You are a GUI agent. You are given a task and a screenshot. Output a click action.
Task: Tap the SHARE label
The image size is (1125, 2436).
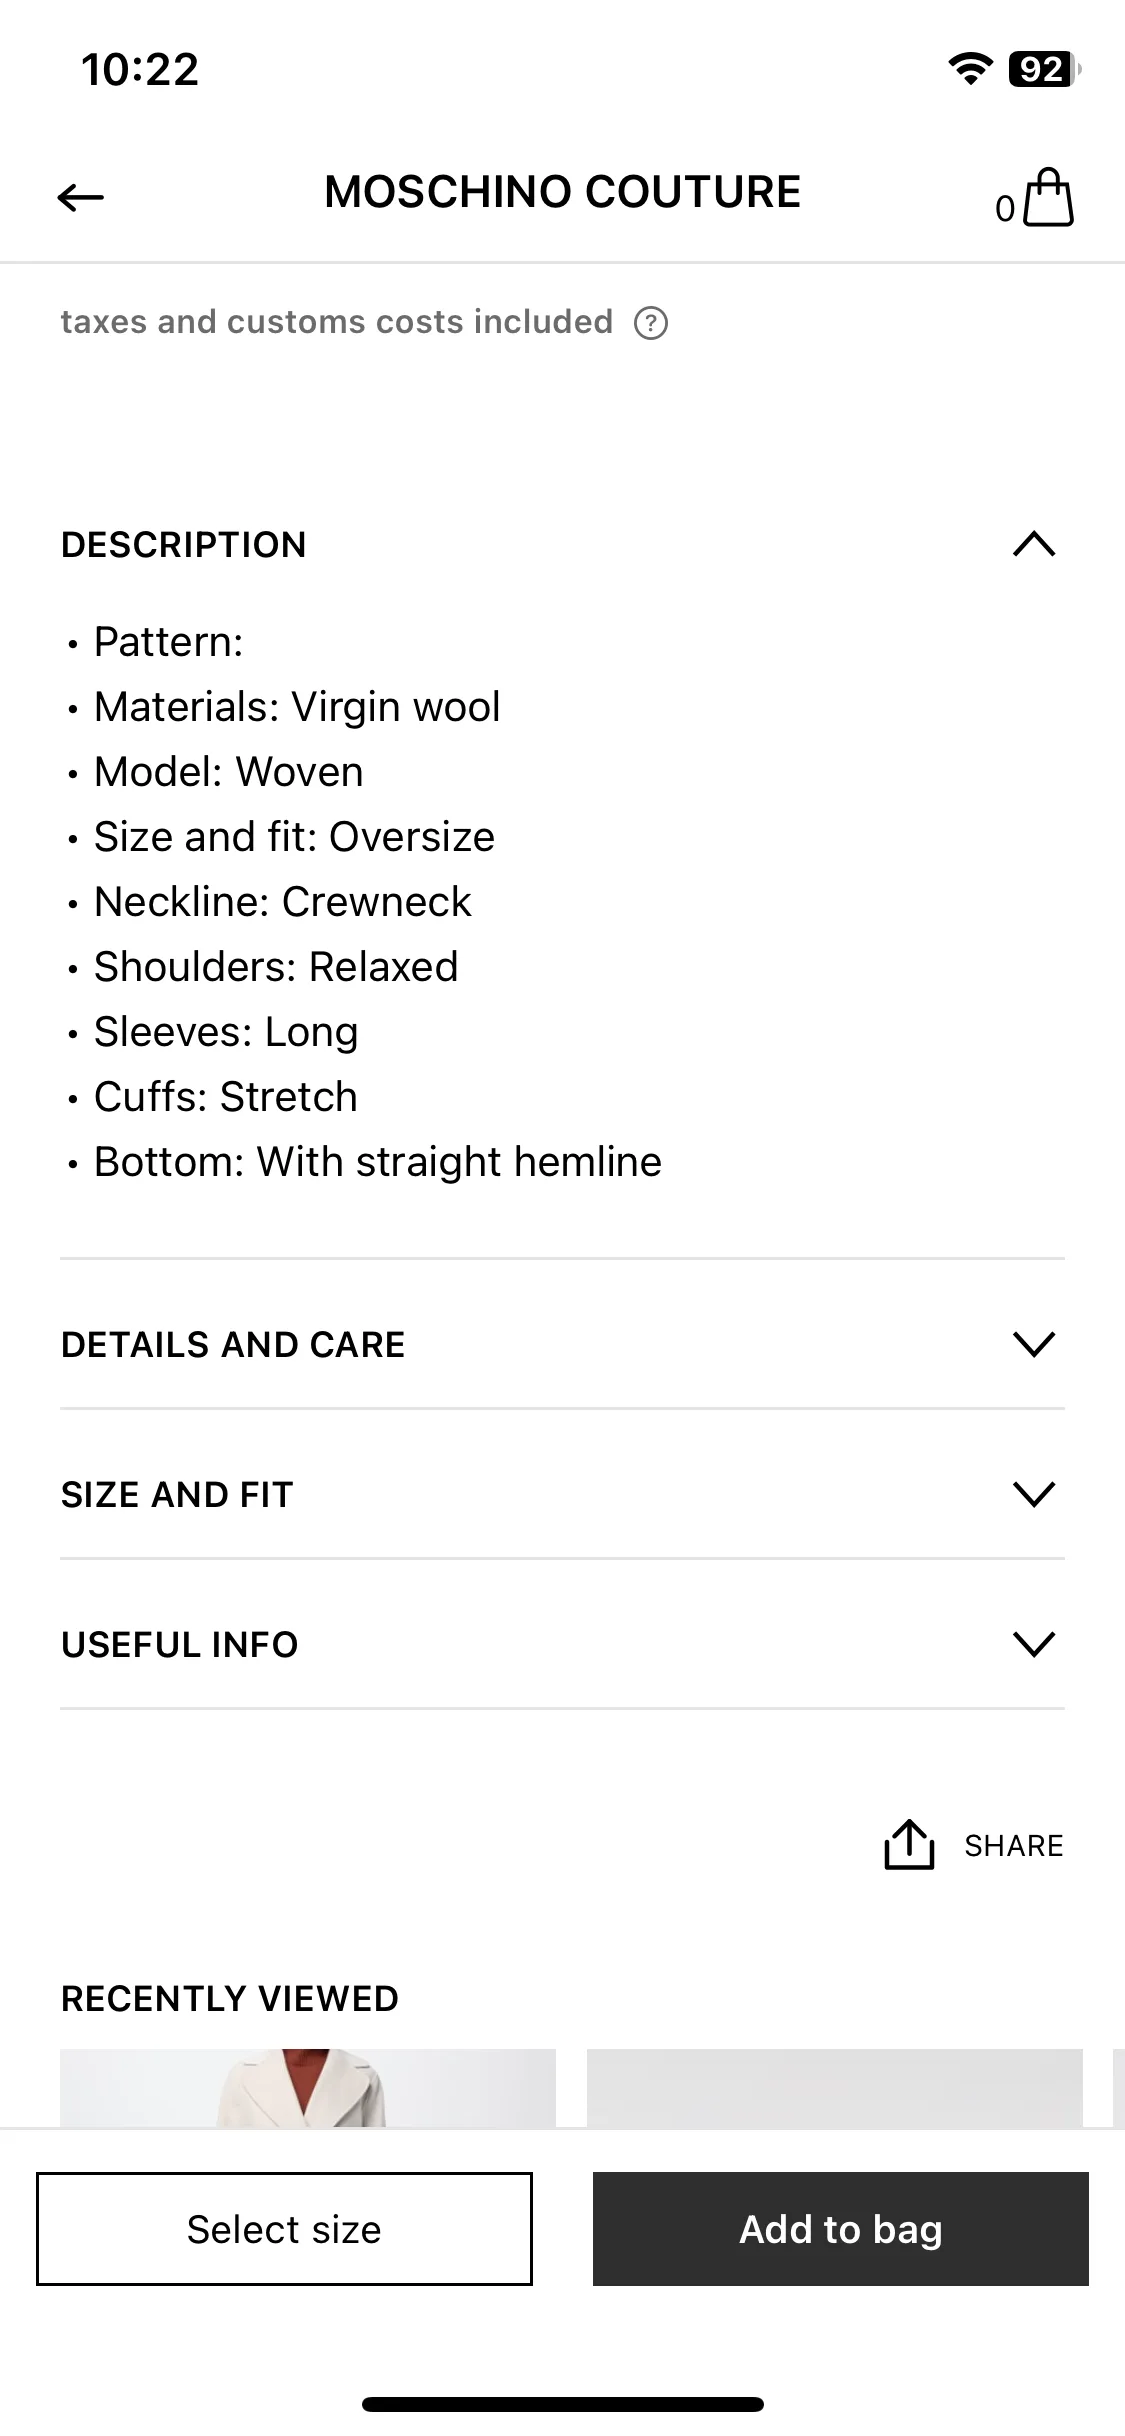coord(1014,1846)
